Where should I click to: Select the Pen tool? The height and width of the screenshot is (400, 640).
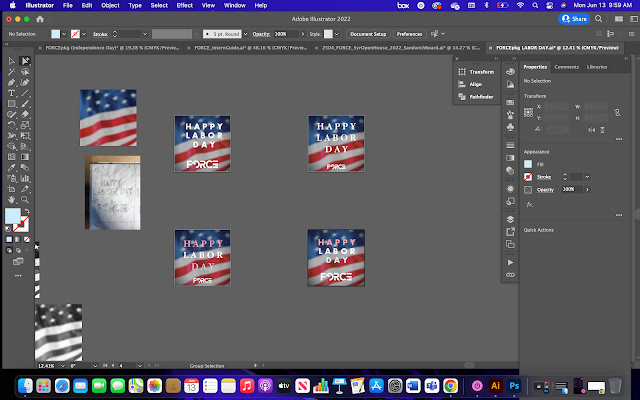tap(11, 82)
